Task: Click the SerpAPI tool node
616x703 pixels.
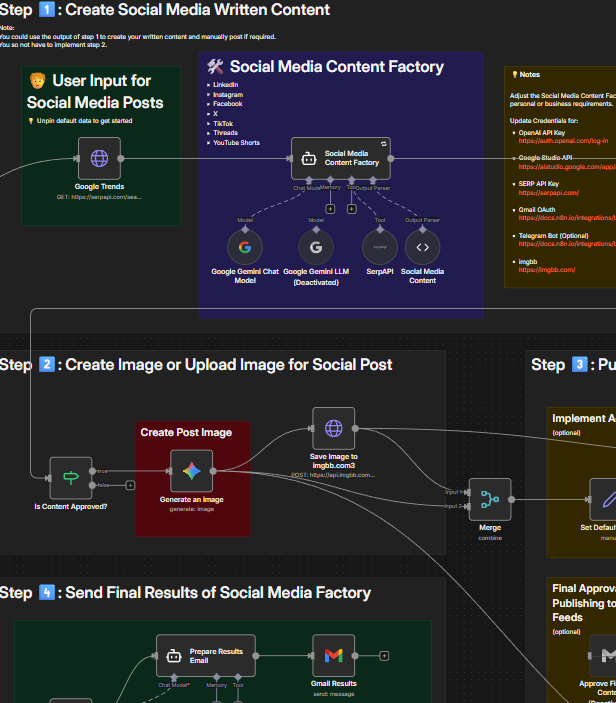Action: tap(379, 246)
